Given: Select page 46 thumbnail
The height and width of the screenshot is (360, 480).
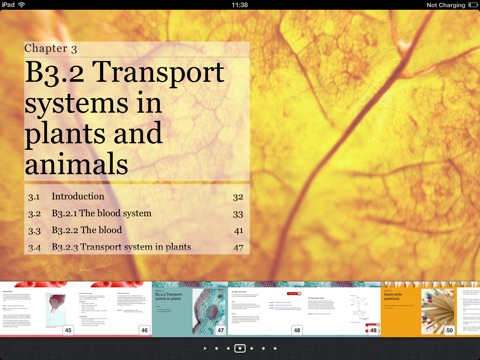Looking at the screenshot, I should (x=114, y=309).
